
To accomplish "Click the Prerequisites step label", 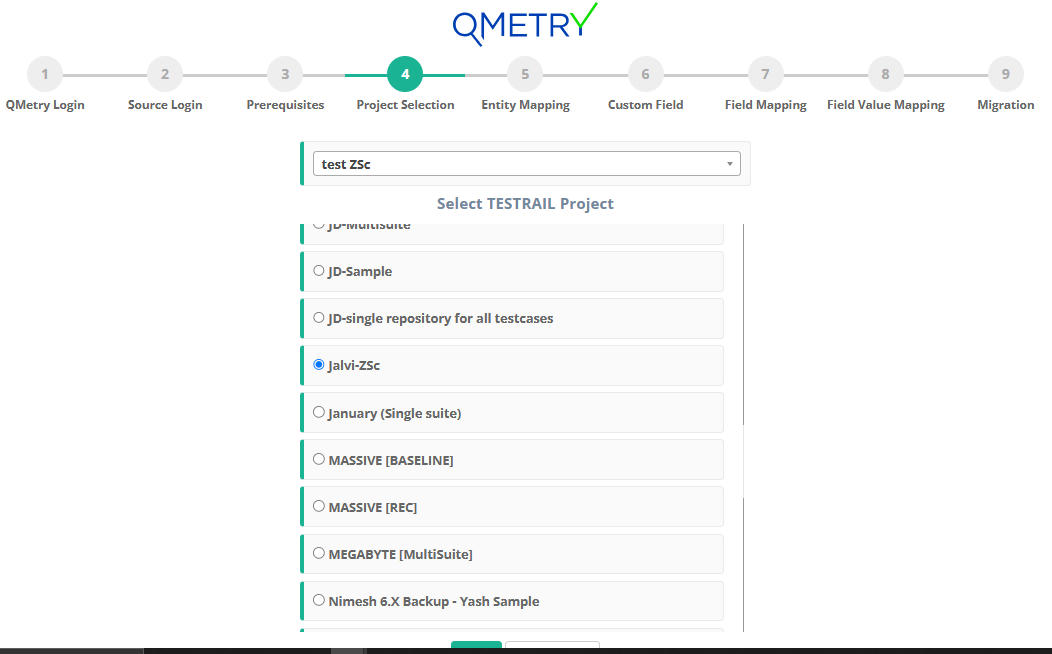I will pyautogui.click(x=285, y=105).
